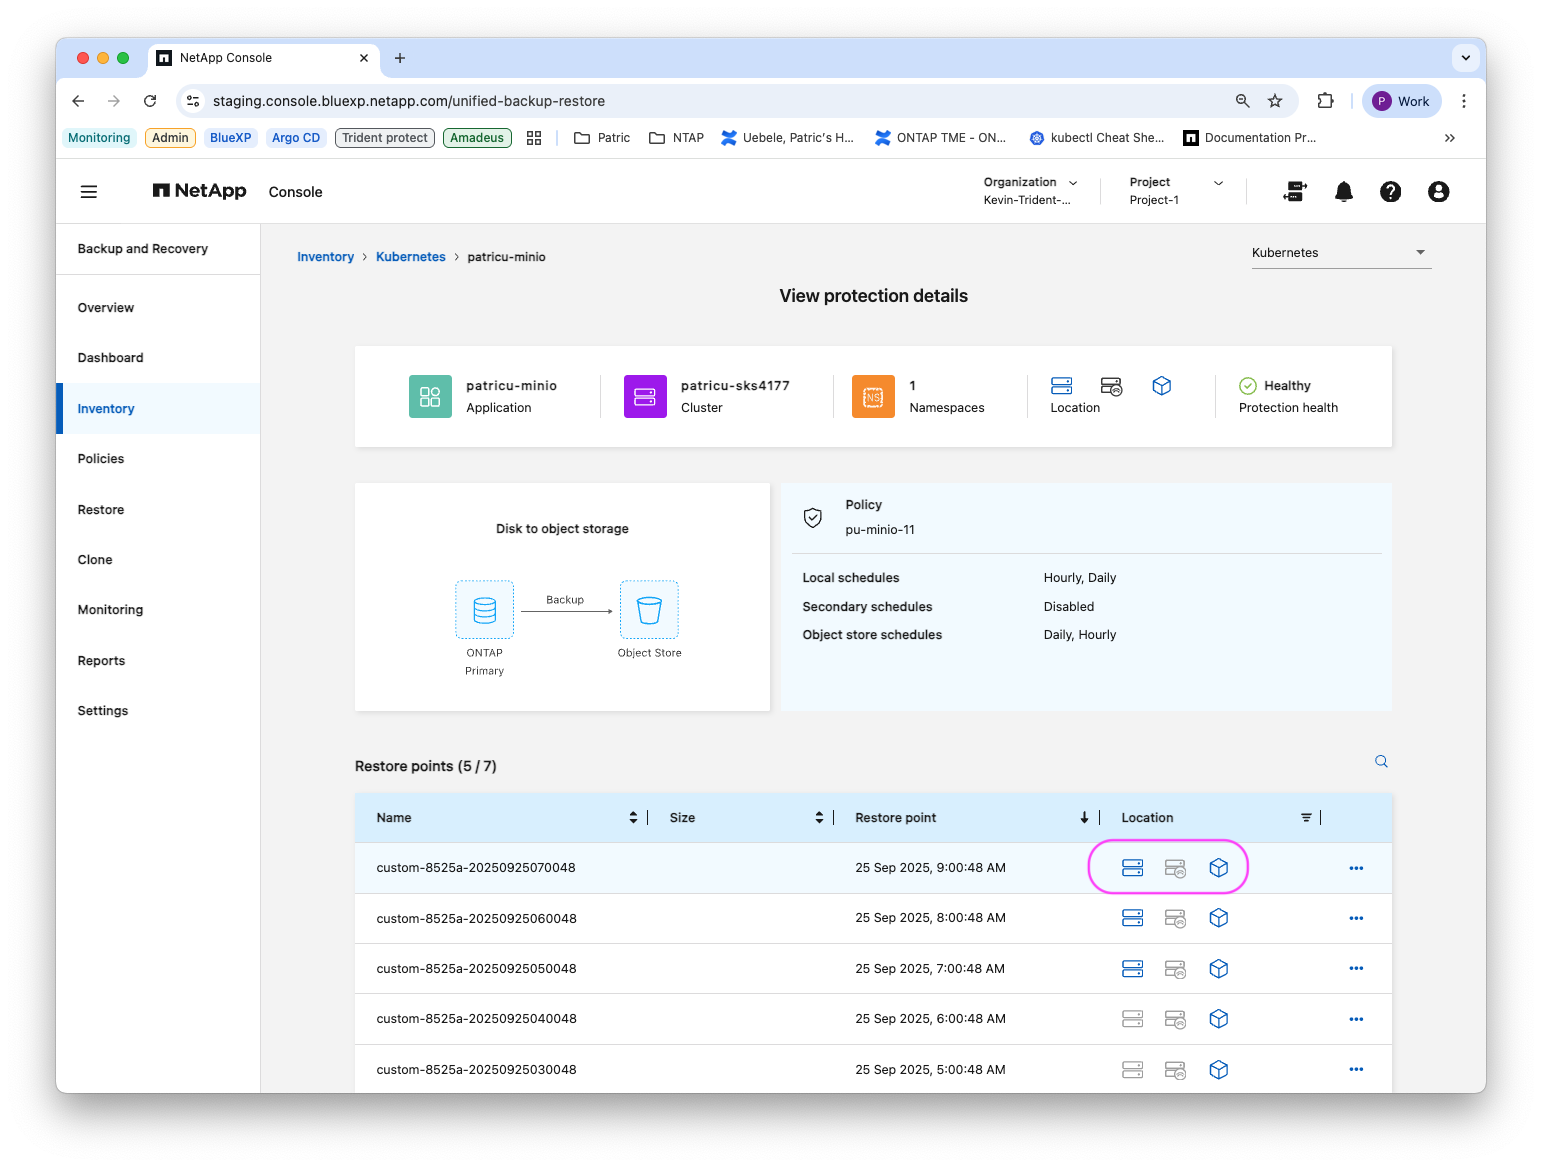Open the notifications bell
This screenshot has width=1542, height=1167.
tap(1344, 192)
